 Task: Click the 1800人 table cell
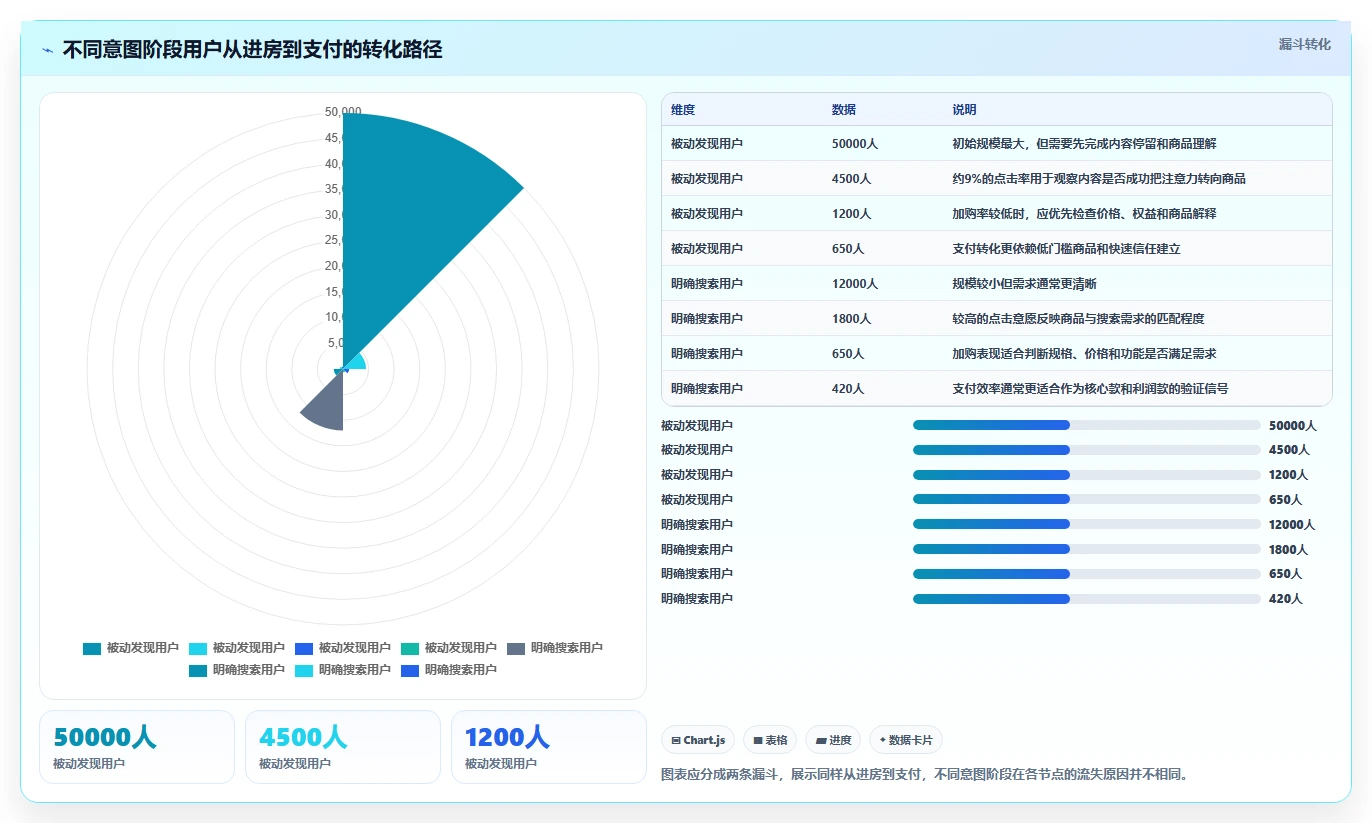click(851, 319)
